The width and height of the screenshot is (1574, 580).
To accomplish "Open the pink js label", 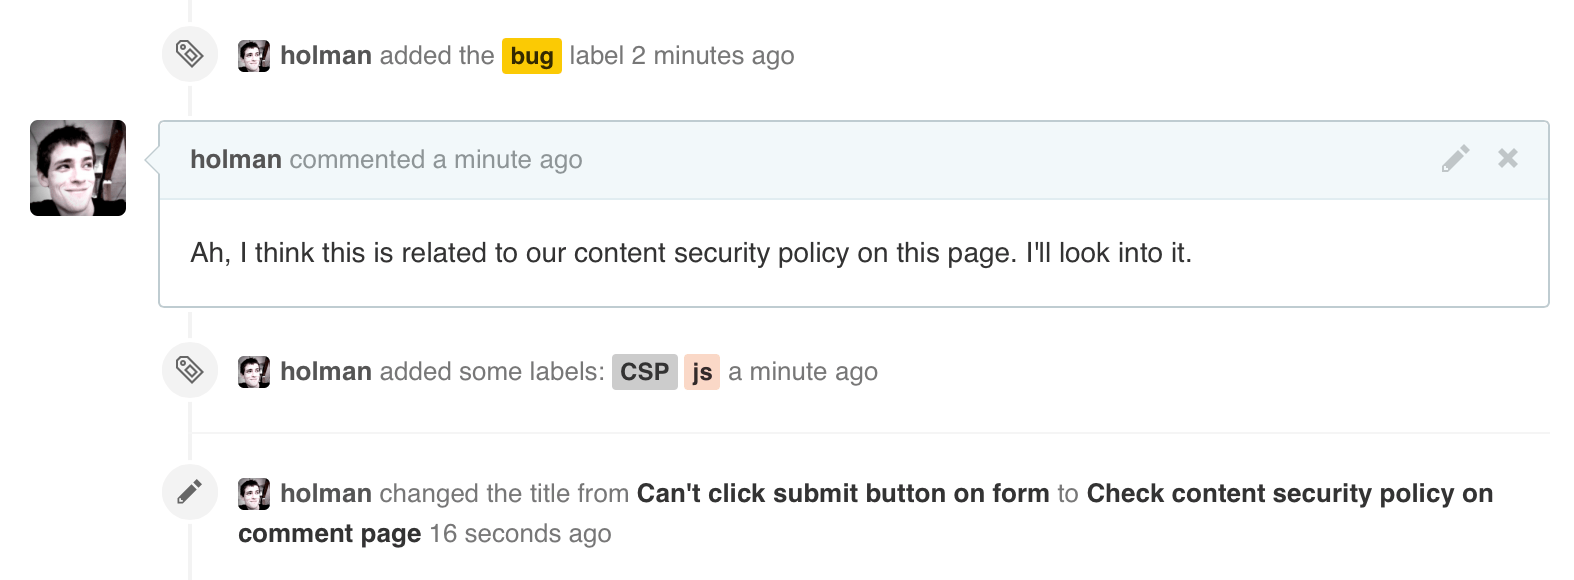I will (x=702, y=372).
